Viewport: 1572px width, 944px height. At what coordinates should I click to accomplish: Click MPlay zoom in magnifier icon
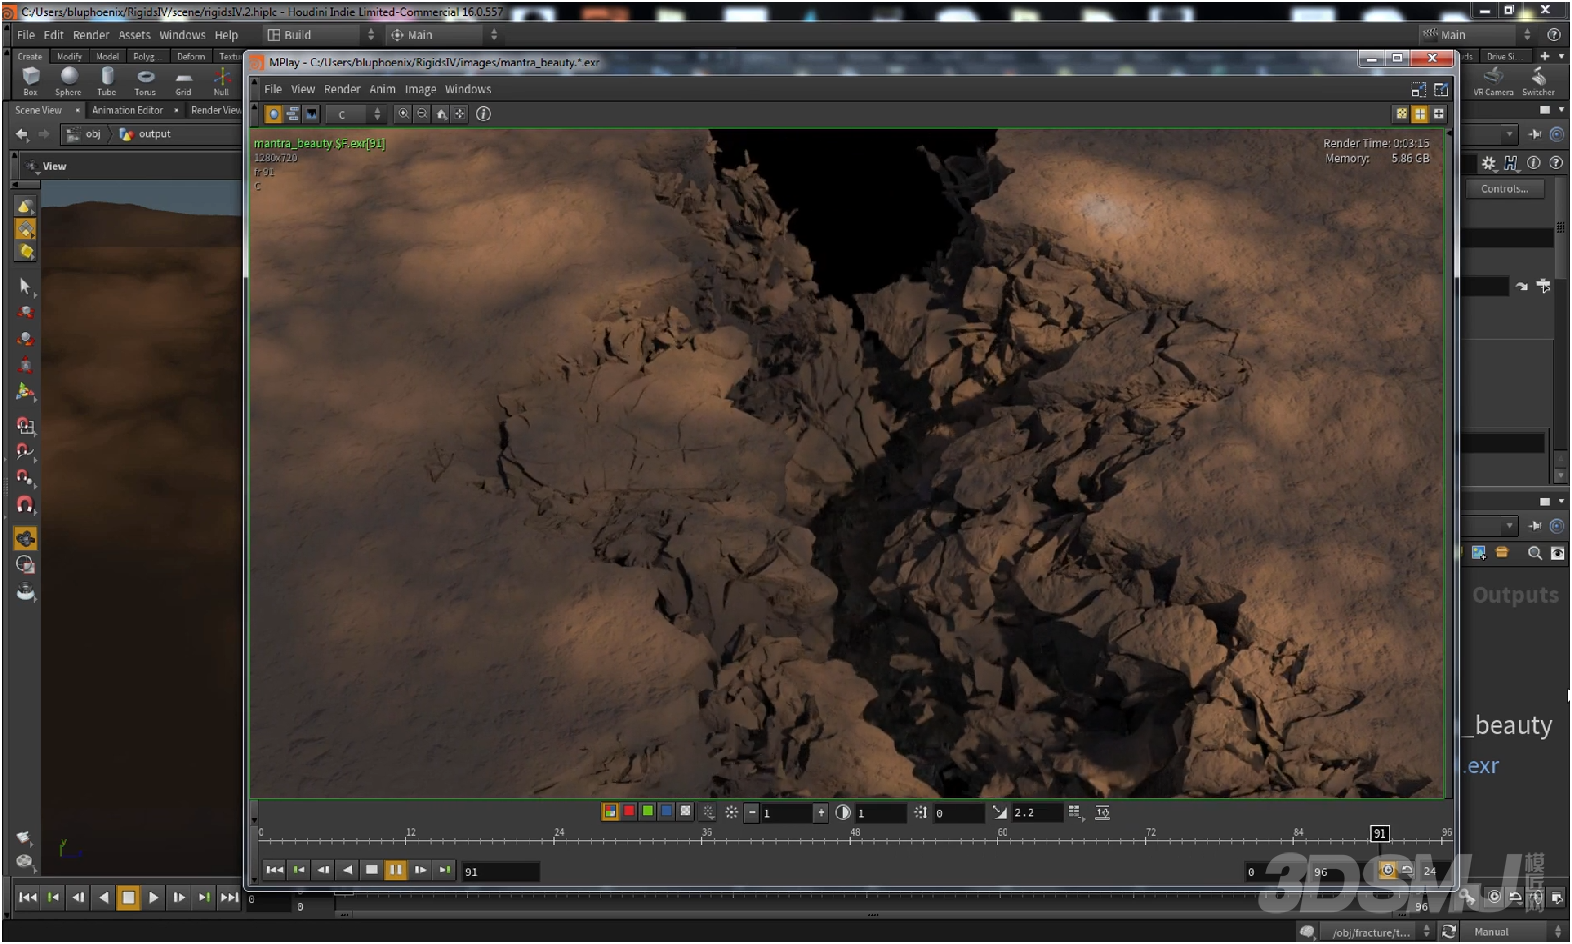coord(403,114)
